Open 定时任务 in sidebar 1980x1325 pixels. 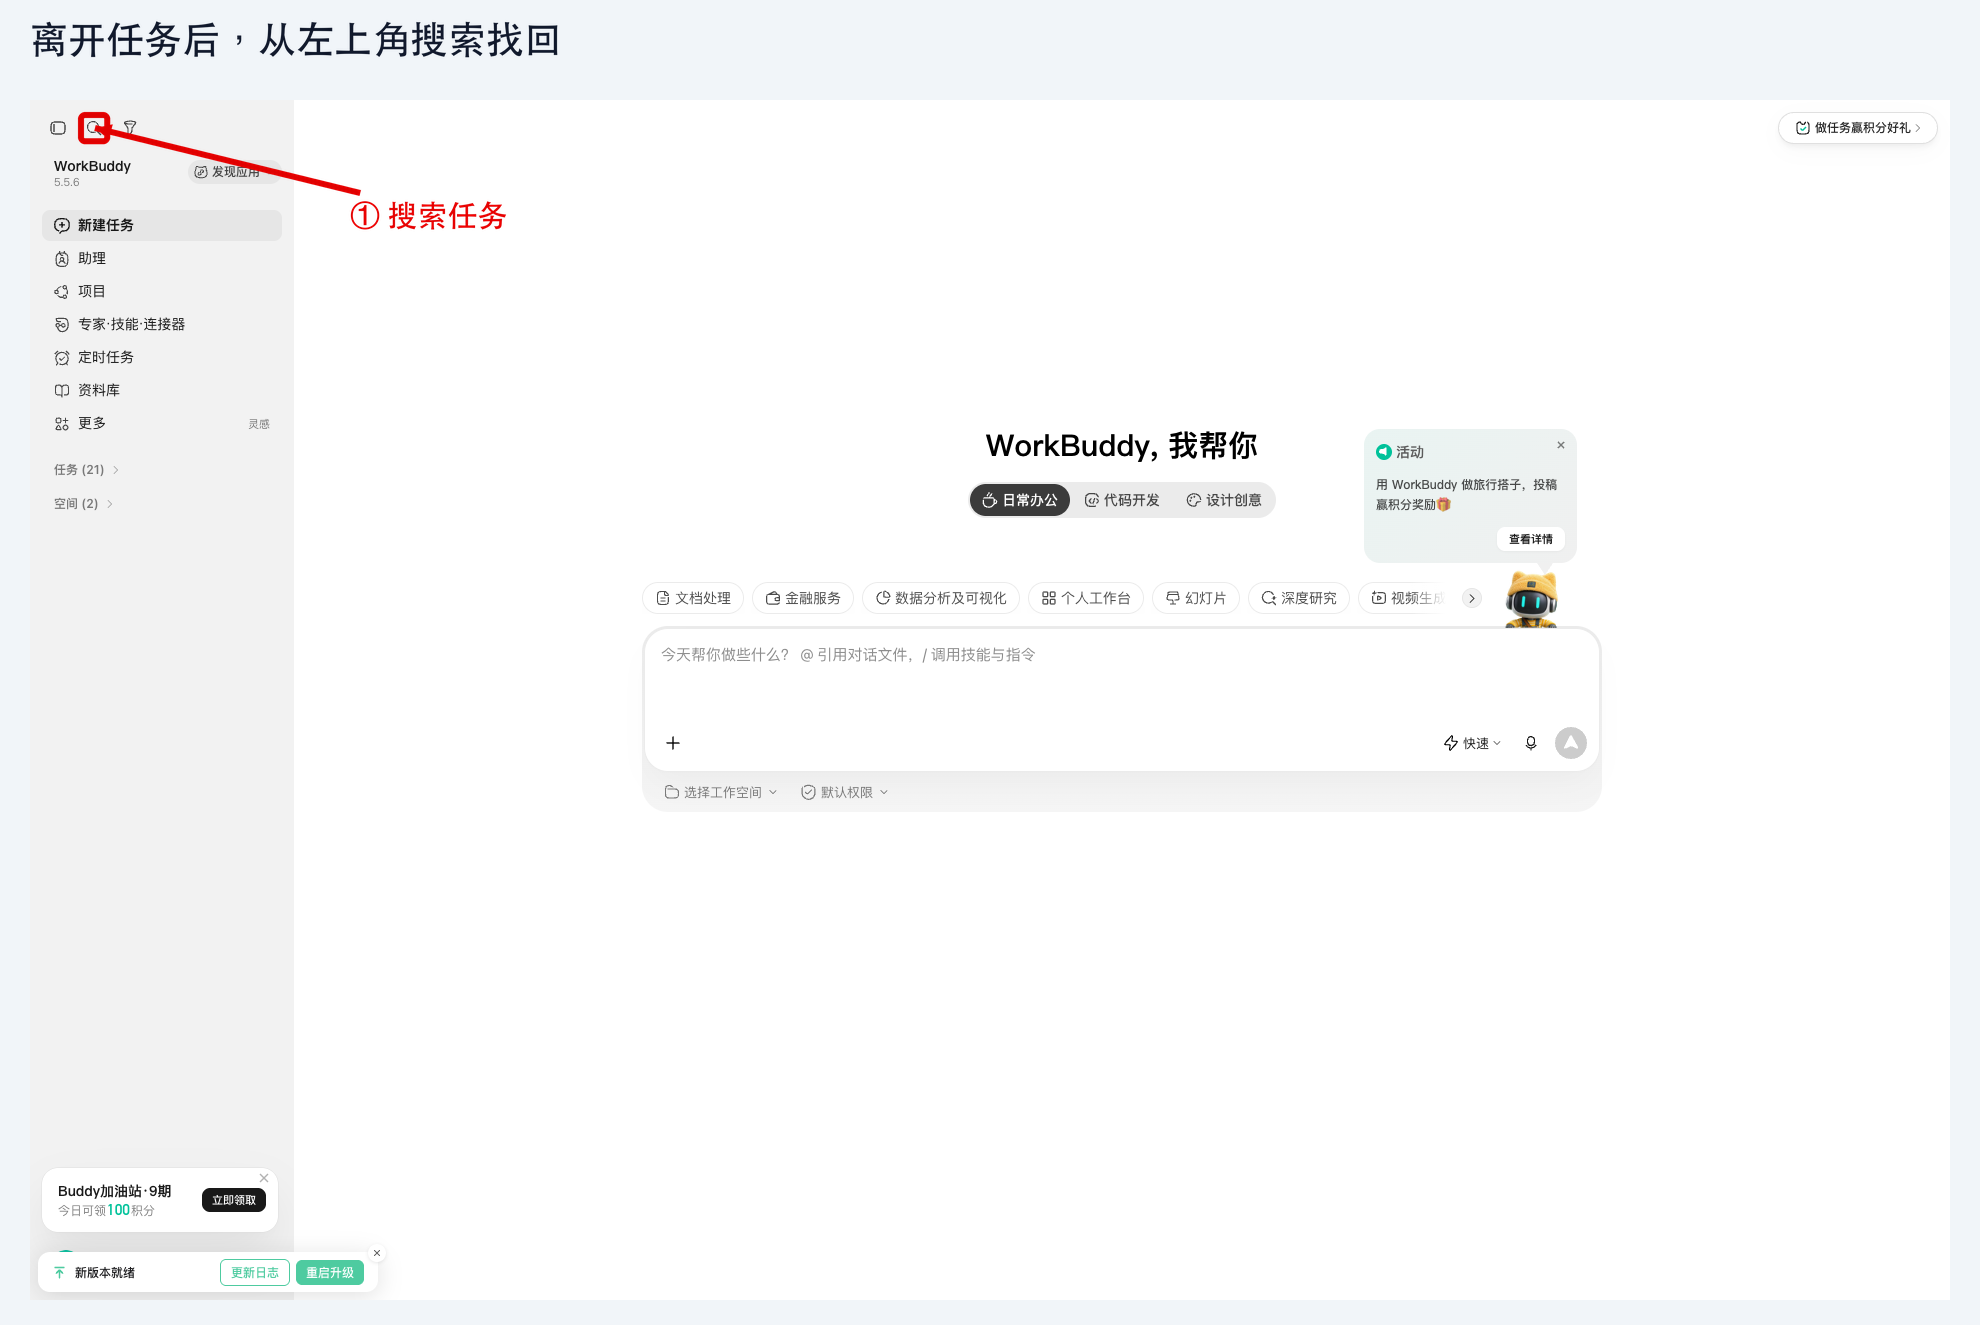[x=162, y=357]
